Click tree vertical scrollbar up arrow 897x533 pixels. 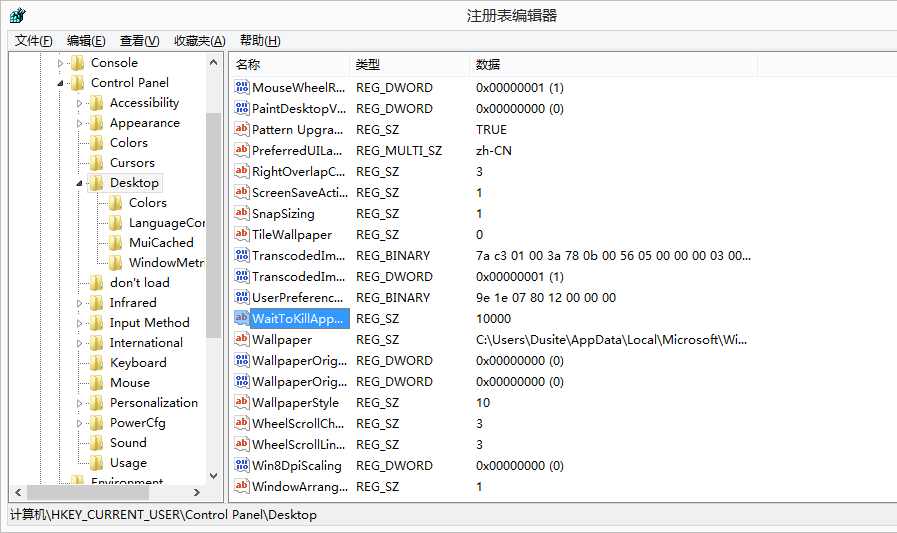(213, 62)
